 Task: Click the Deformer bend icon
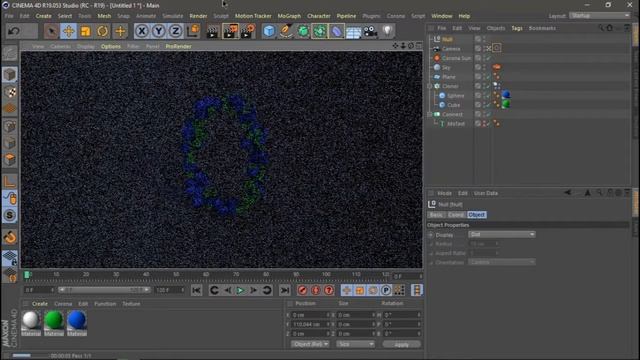[337, 31]
